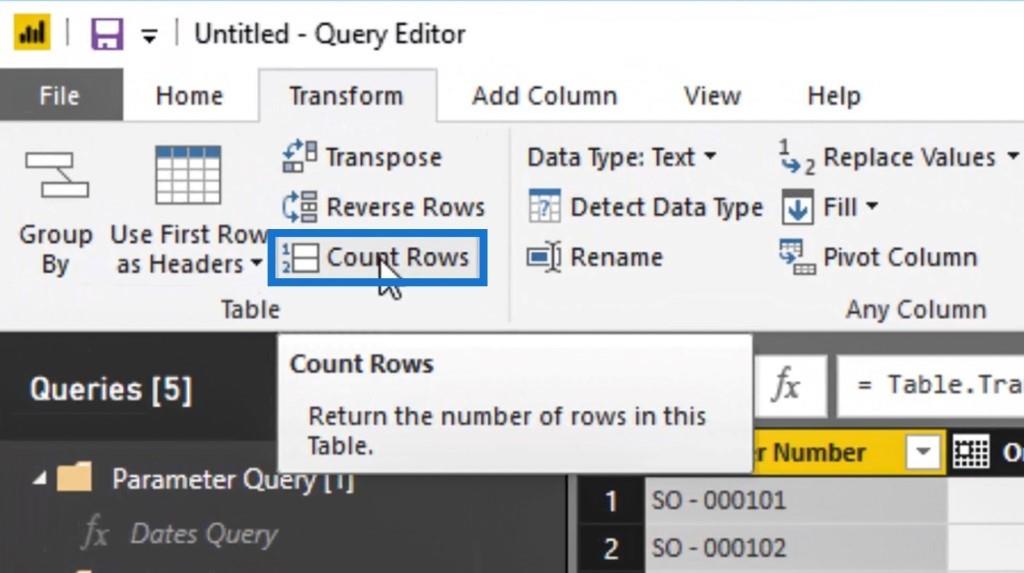1024x573 pixels.
Task: Open the Data Type: Text dropdown
Action: pos(621,157)
